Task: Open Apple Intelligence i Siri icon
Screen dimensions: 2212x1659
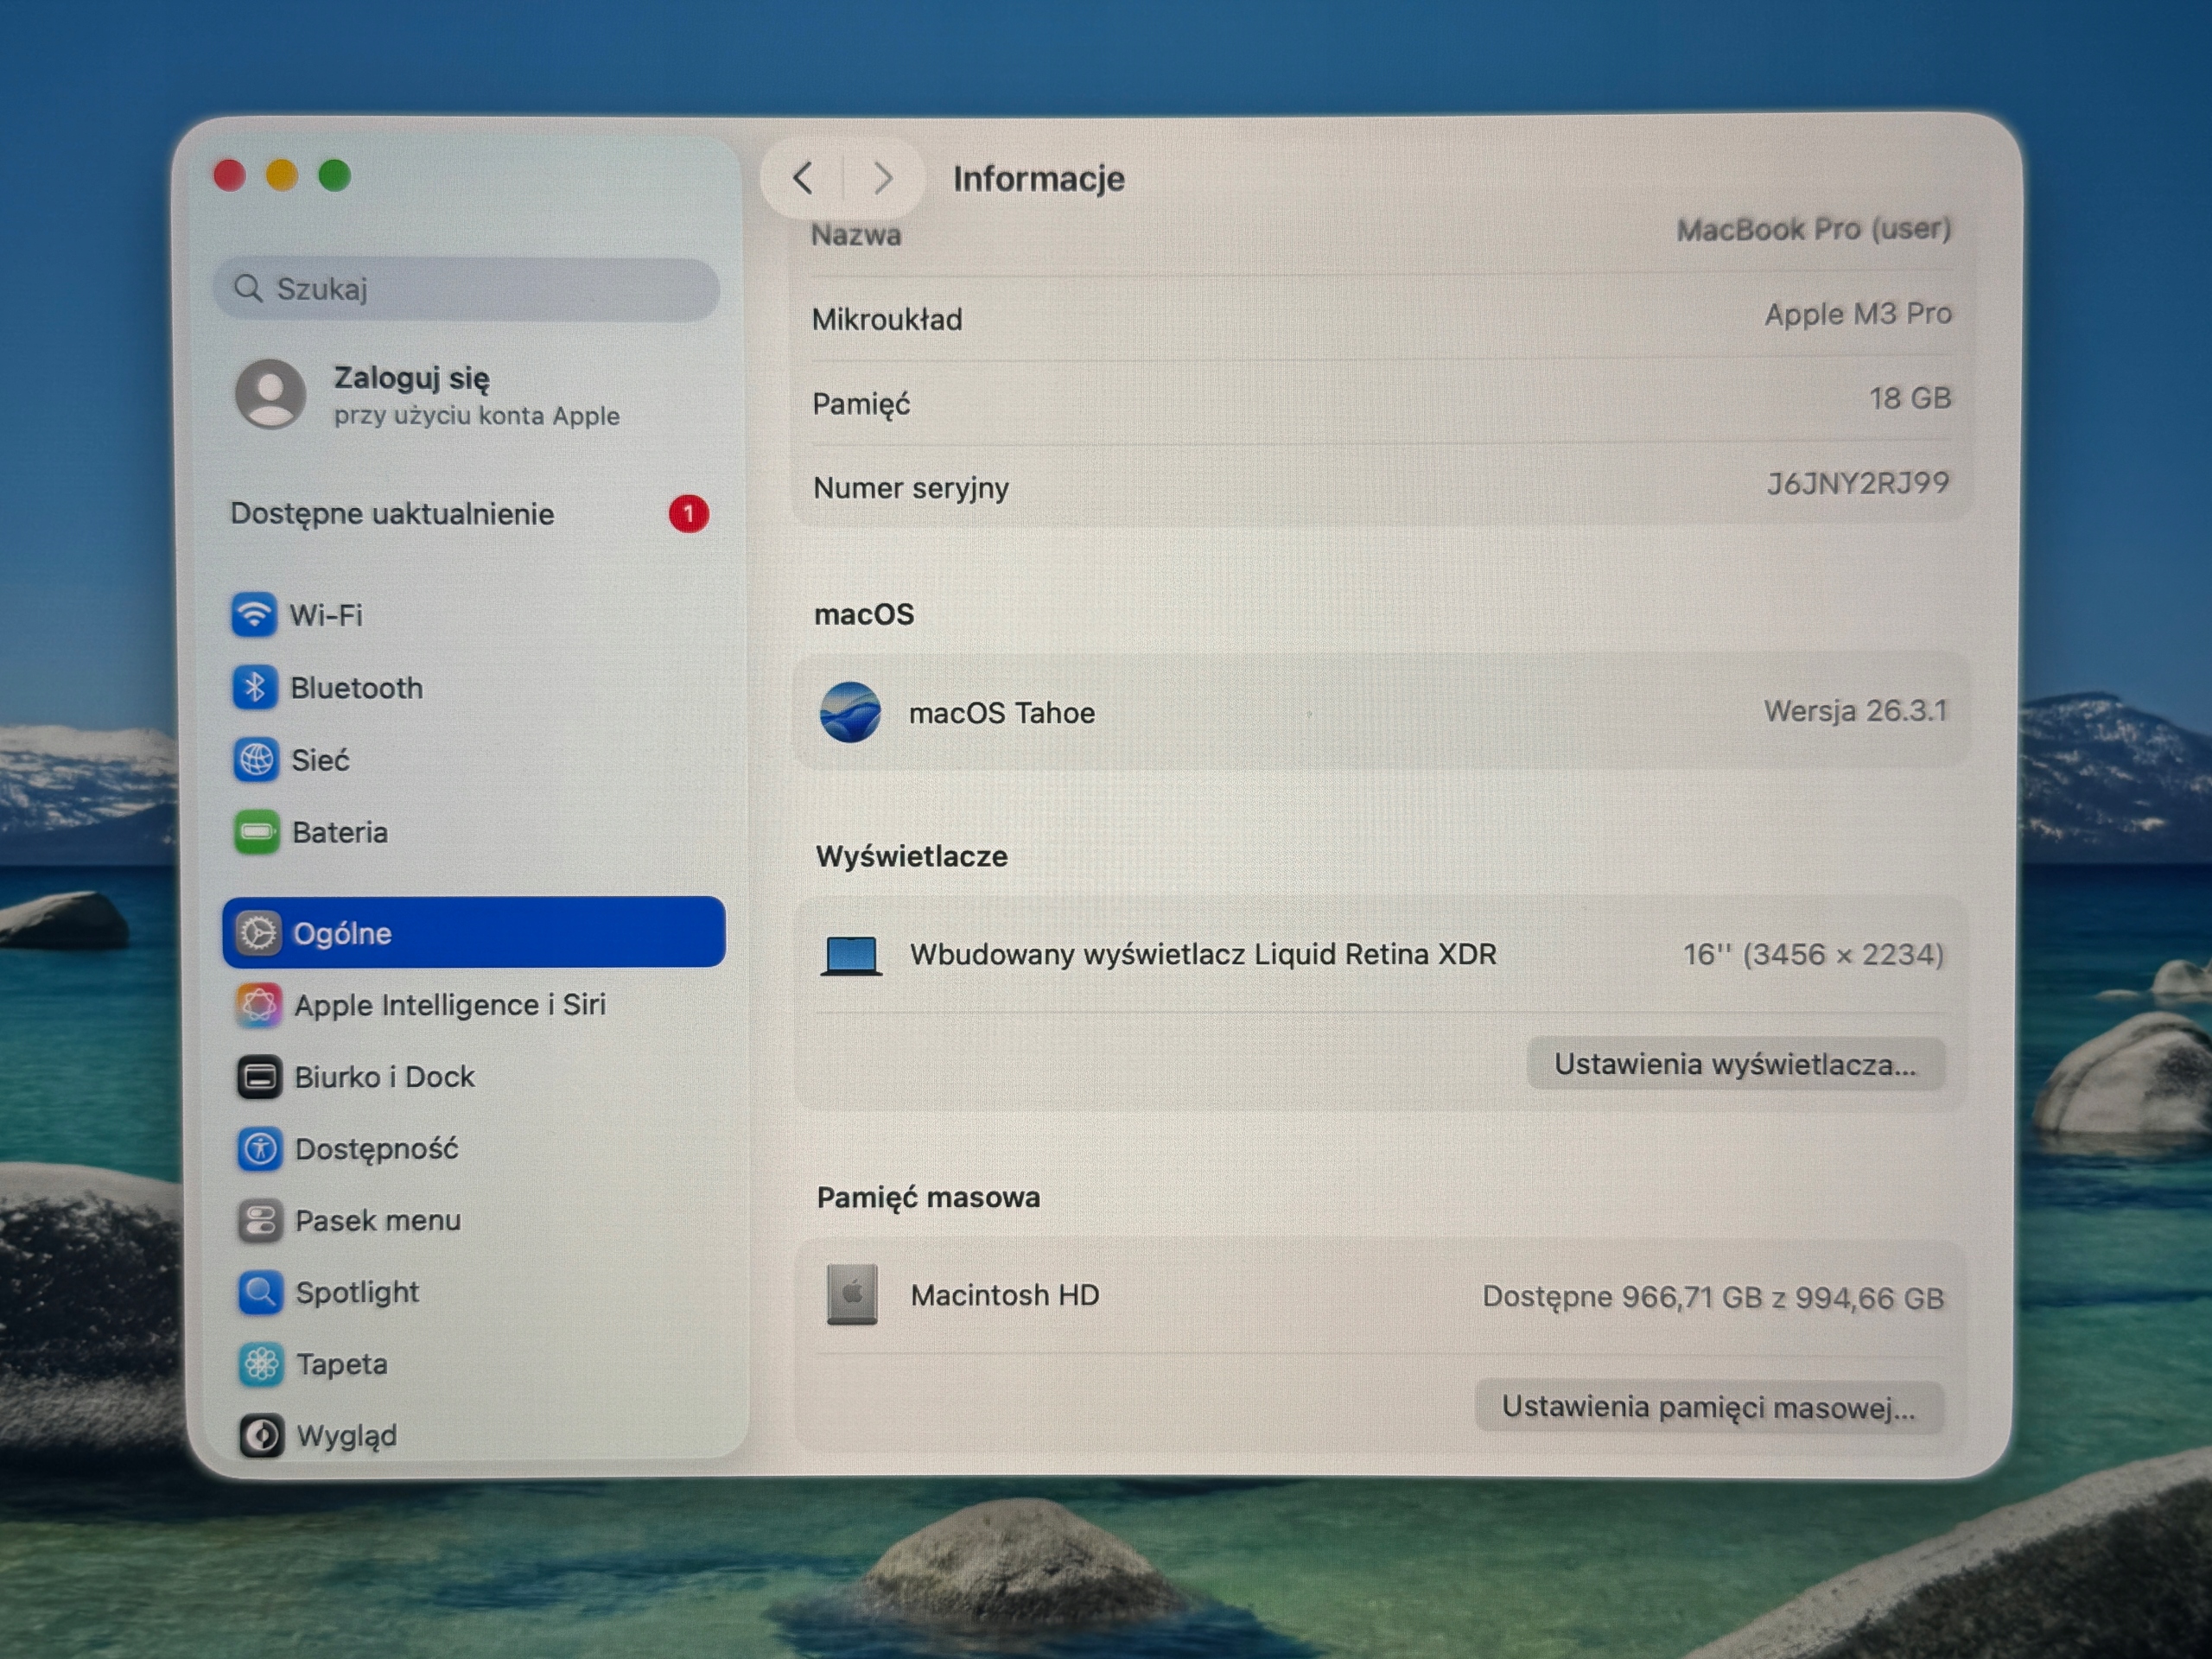Action: pos(259,1005)
